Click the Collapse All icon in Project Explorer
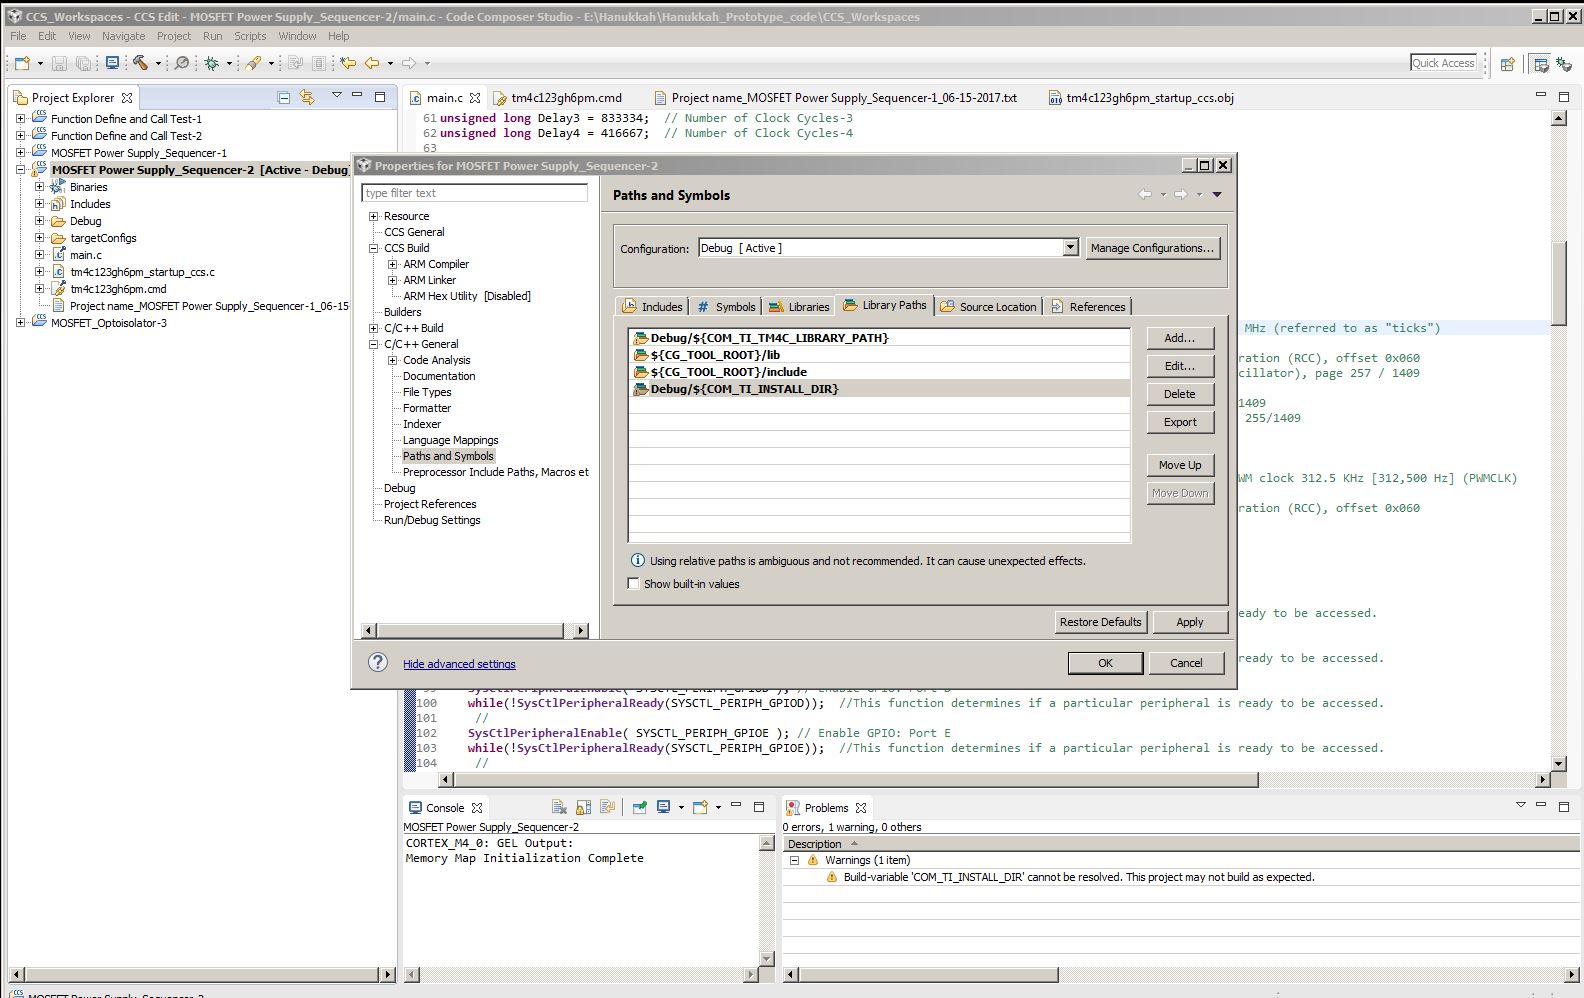The image size is (1584, 998). click(x=284, y=97)
